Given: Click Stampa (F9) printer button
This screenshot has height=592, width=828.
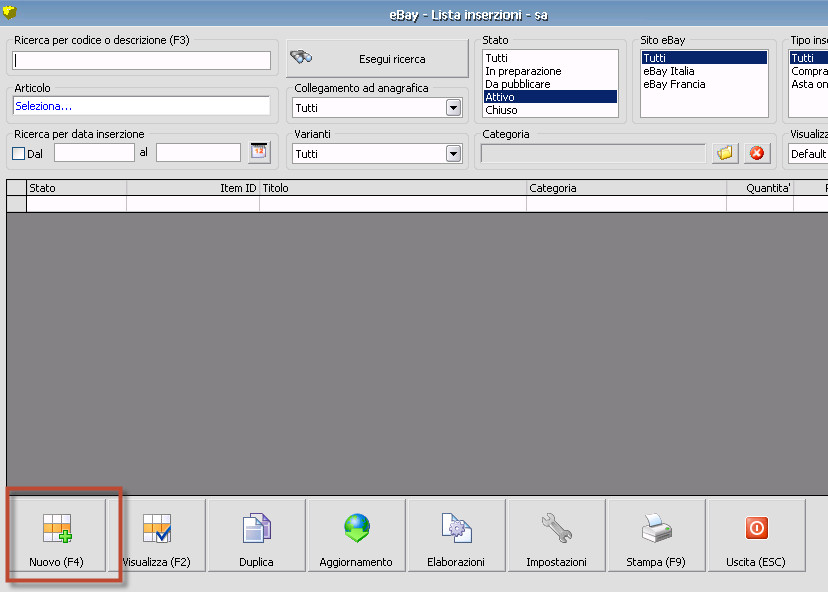Looking at the screenshot, I should pyautogui.click(x=656, y=535).
